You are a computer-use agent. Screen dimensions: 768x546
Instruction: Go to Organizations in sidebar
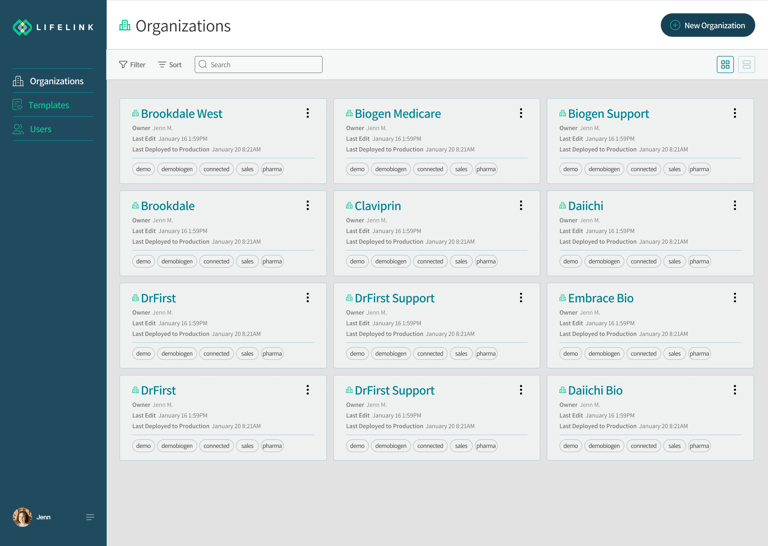pyautogui.click(x=53, y=81)
